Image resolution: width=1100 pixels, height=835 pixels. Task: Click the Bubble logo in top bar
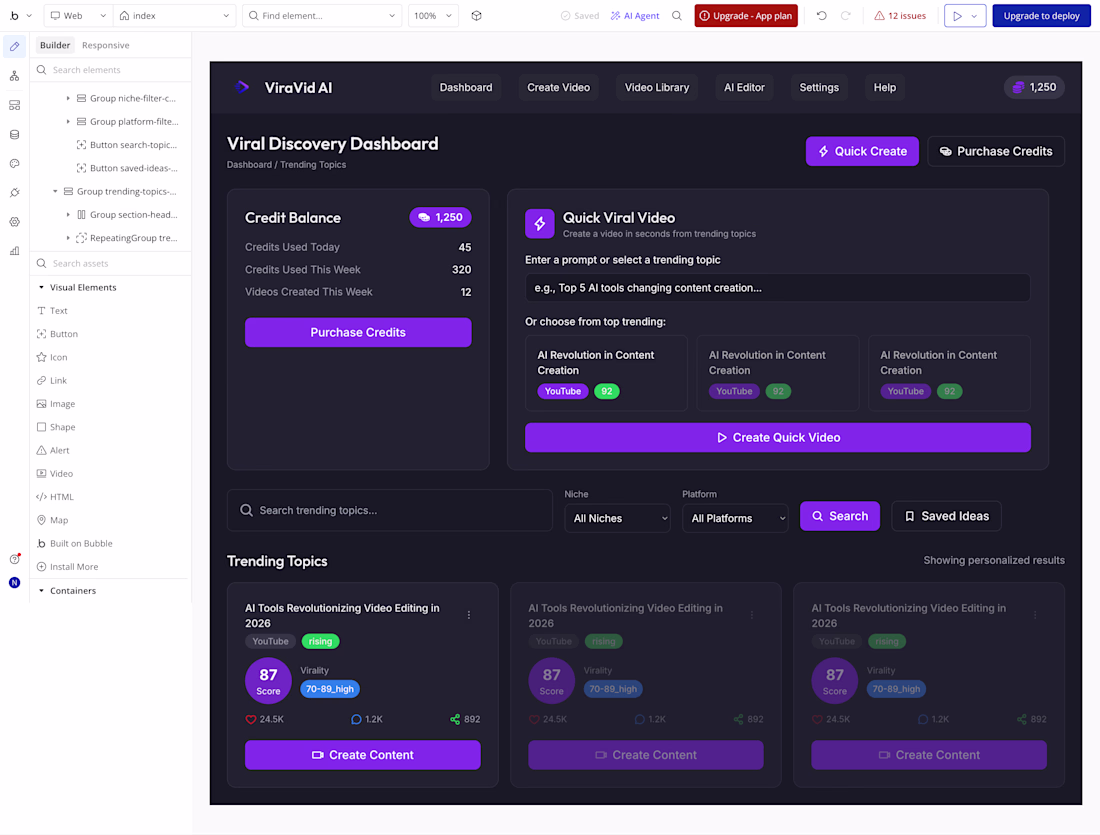14,15
